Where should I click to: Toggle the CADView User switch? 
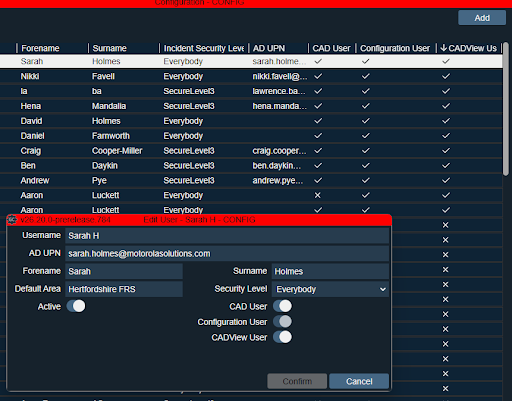282,337
